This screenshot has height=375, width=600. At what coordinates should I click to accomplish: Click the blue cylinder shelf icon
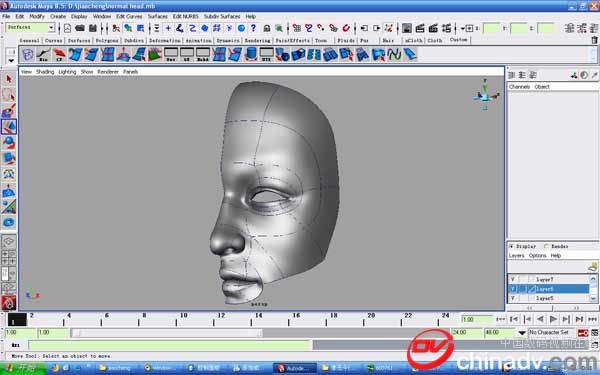pos(251,55)
